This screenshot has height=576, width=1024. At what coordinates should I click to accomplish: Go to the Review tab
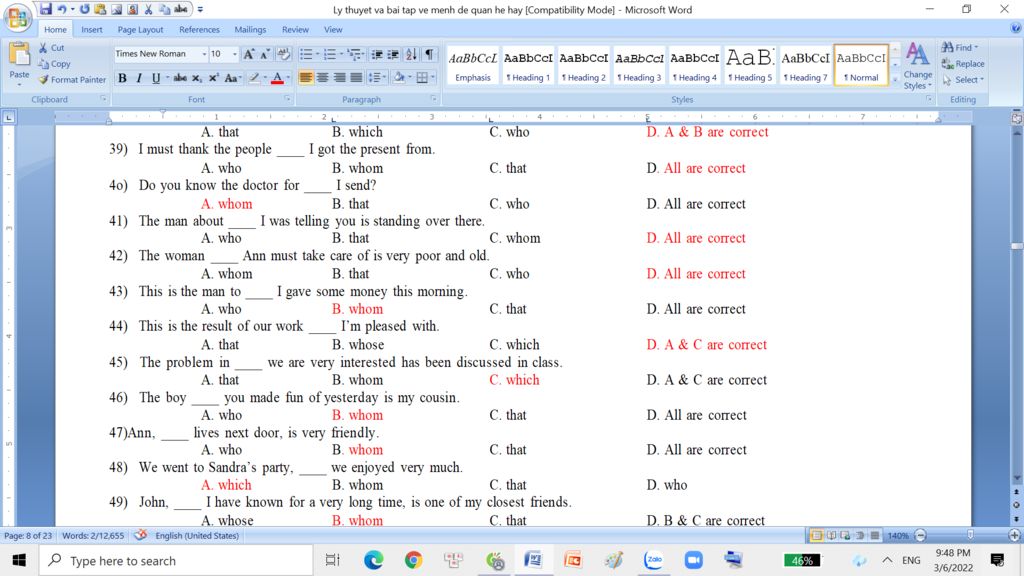[295, 29]
